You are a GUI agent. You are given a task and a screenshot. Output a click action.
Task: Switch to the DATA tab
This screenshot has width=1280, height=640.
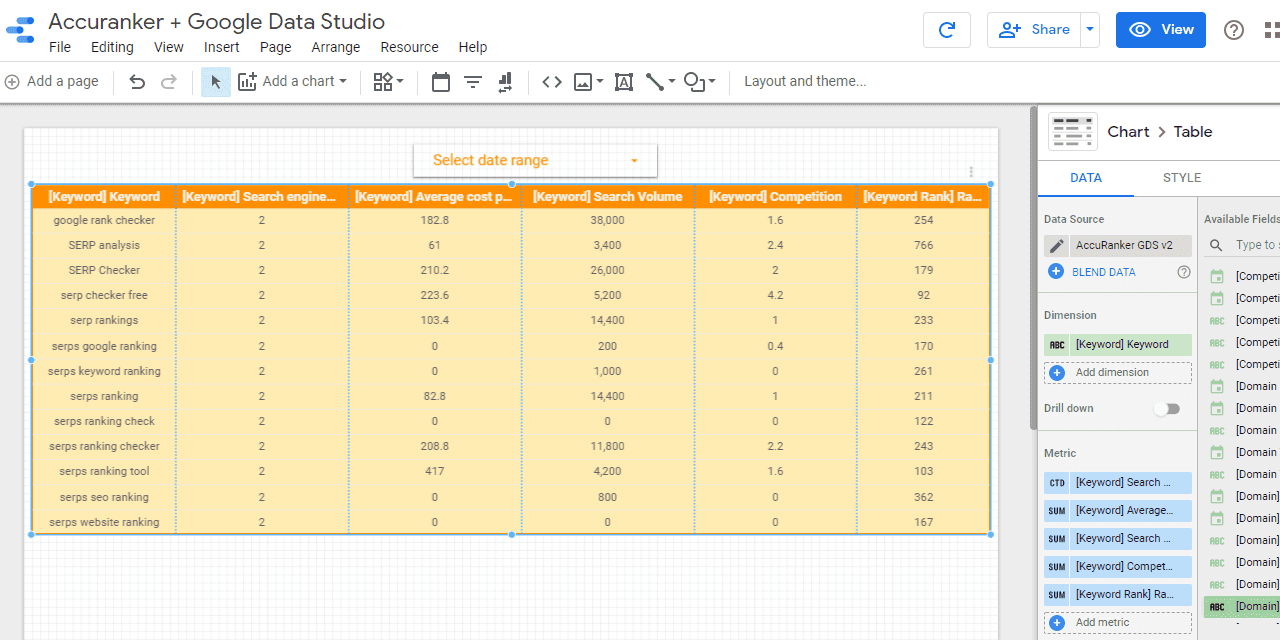pyautogui.click(x=1086, y=178)
